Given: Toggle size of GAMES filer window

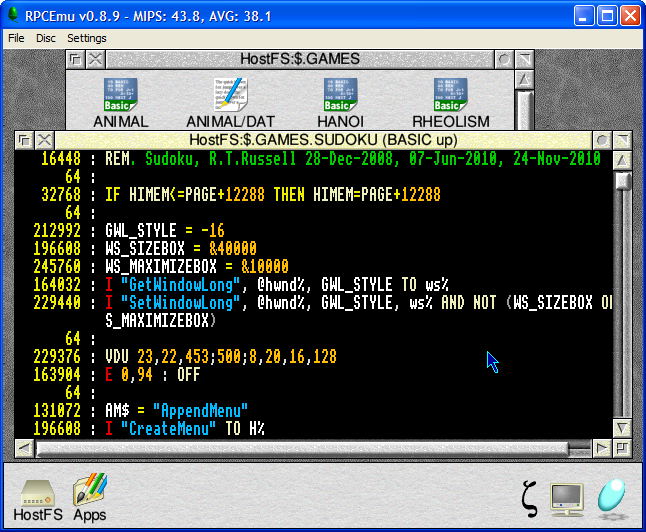Looking at the screenshot, I should [x=524, y=60].
